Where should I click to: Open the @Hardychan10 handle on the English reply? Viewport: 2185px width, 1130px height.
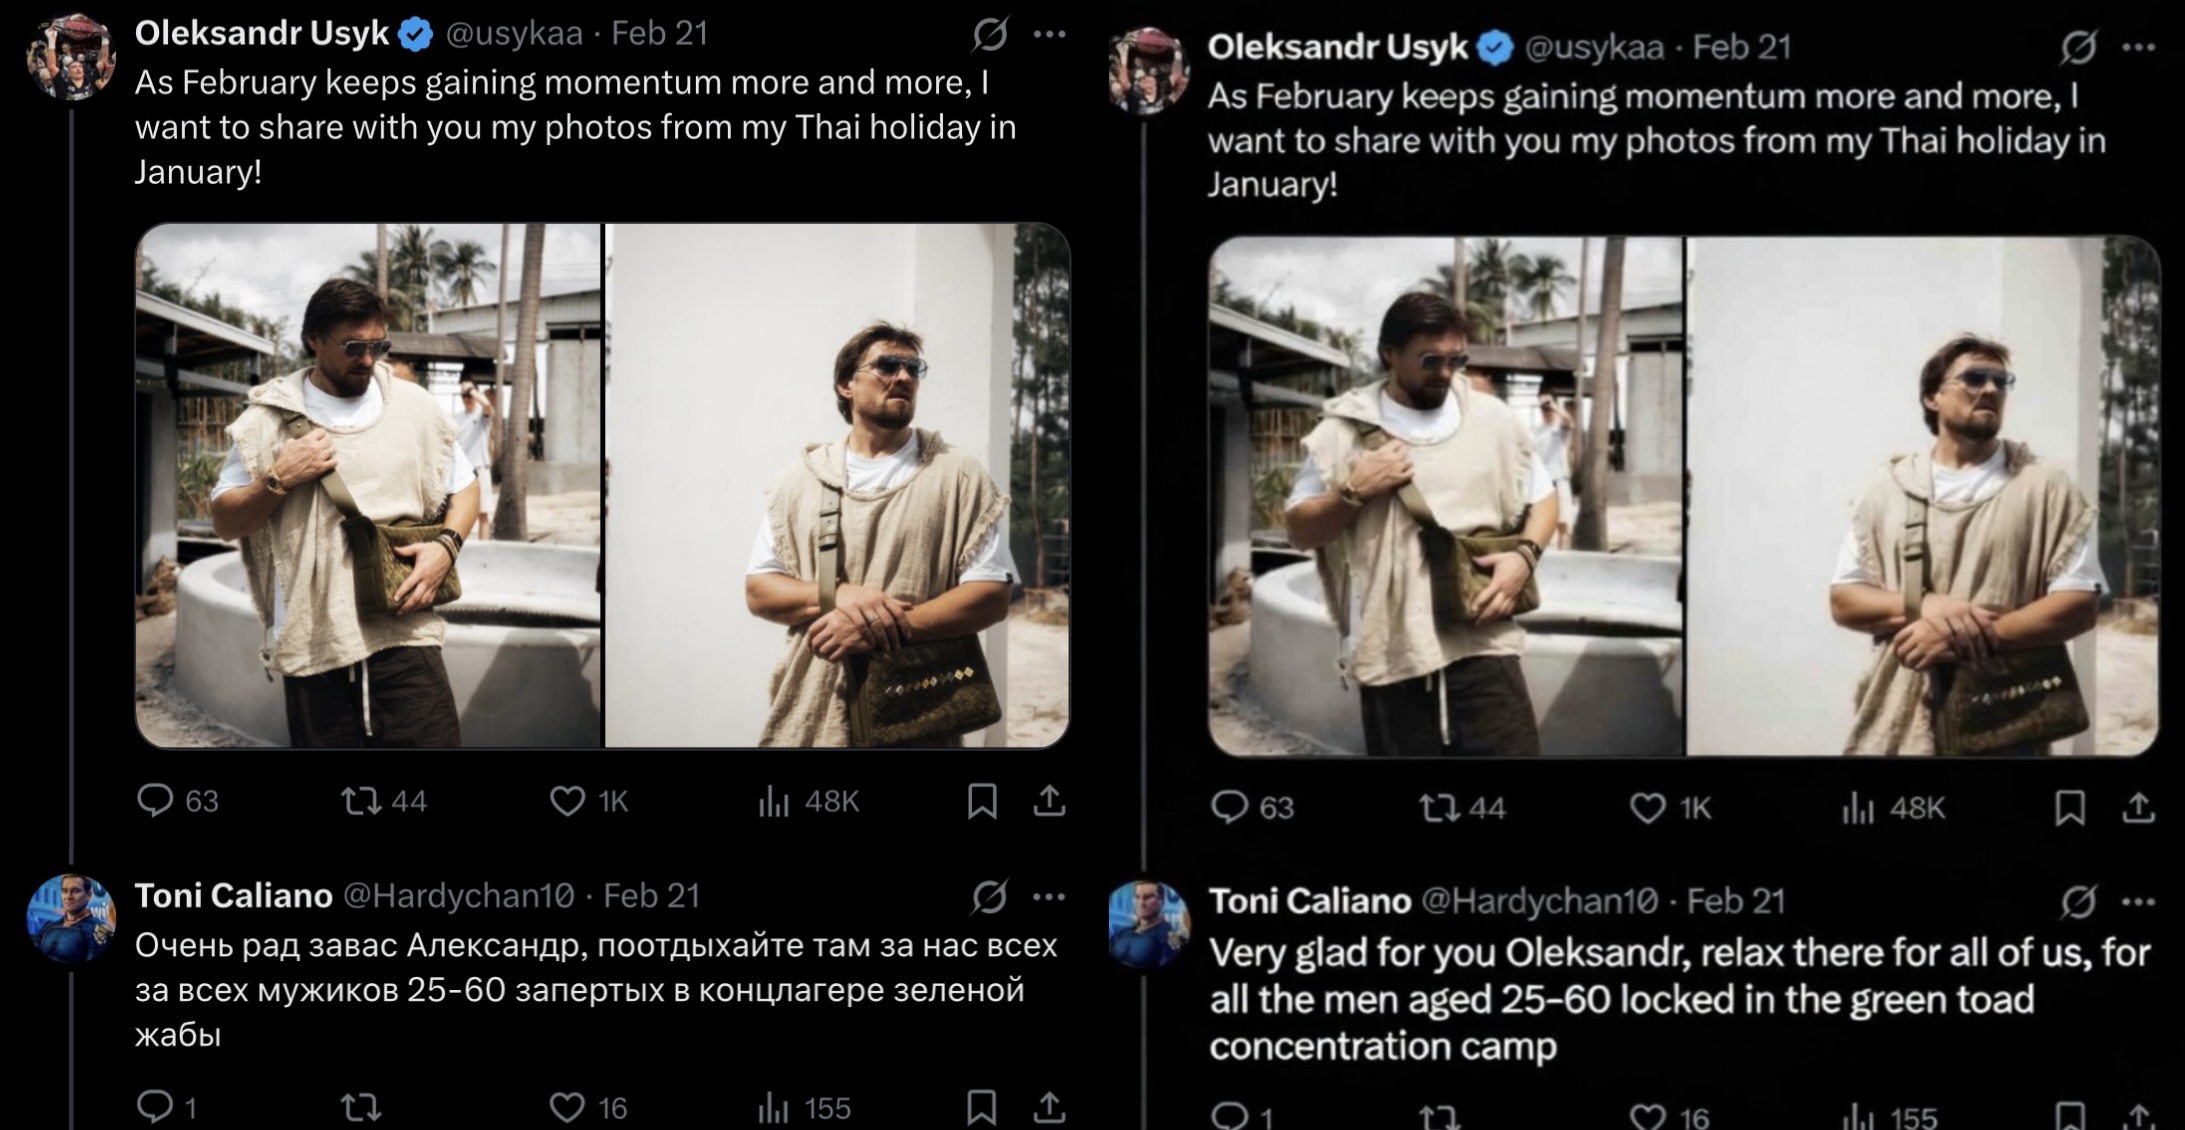[x=1539, y=901]
